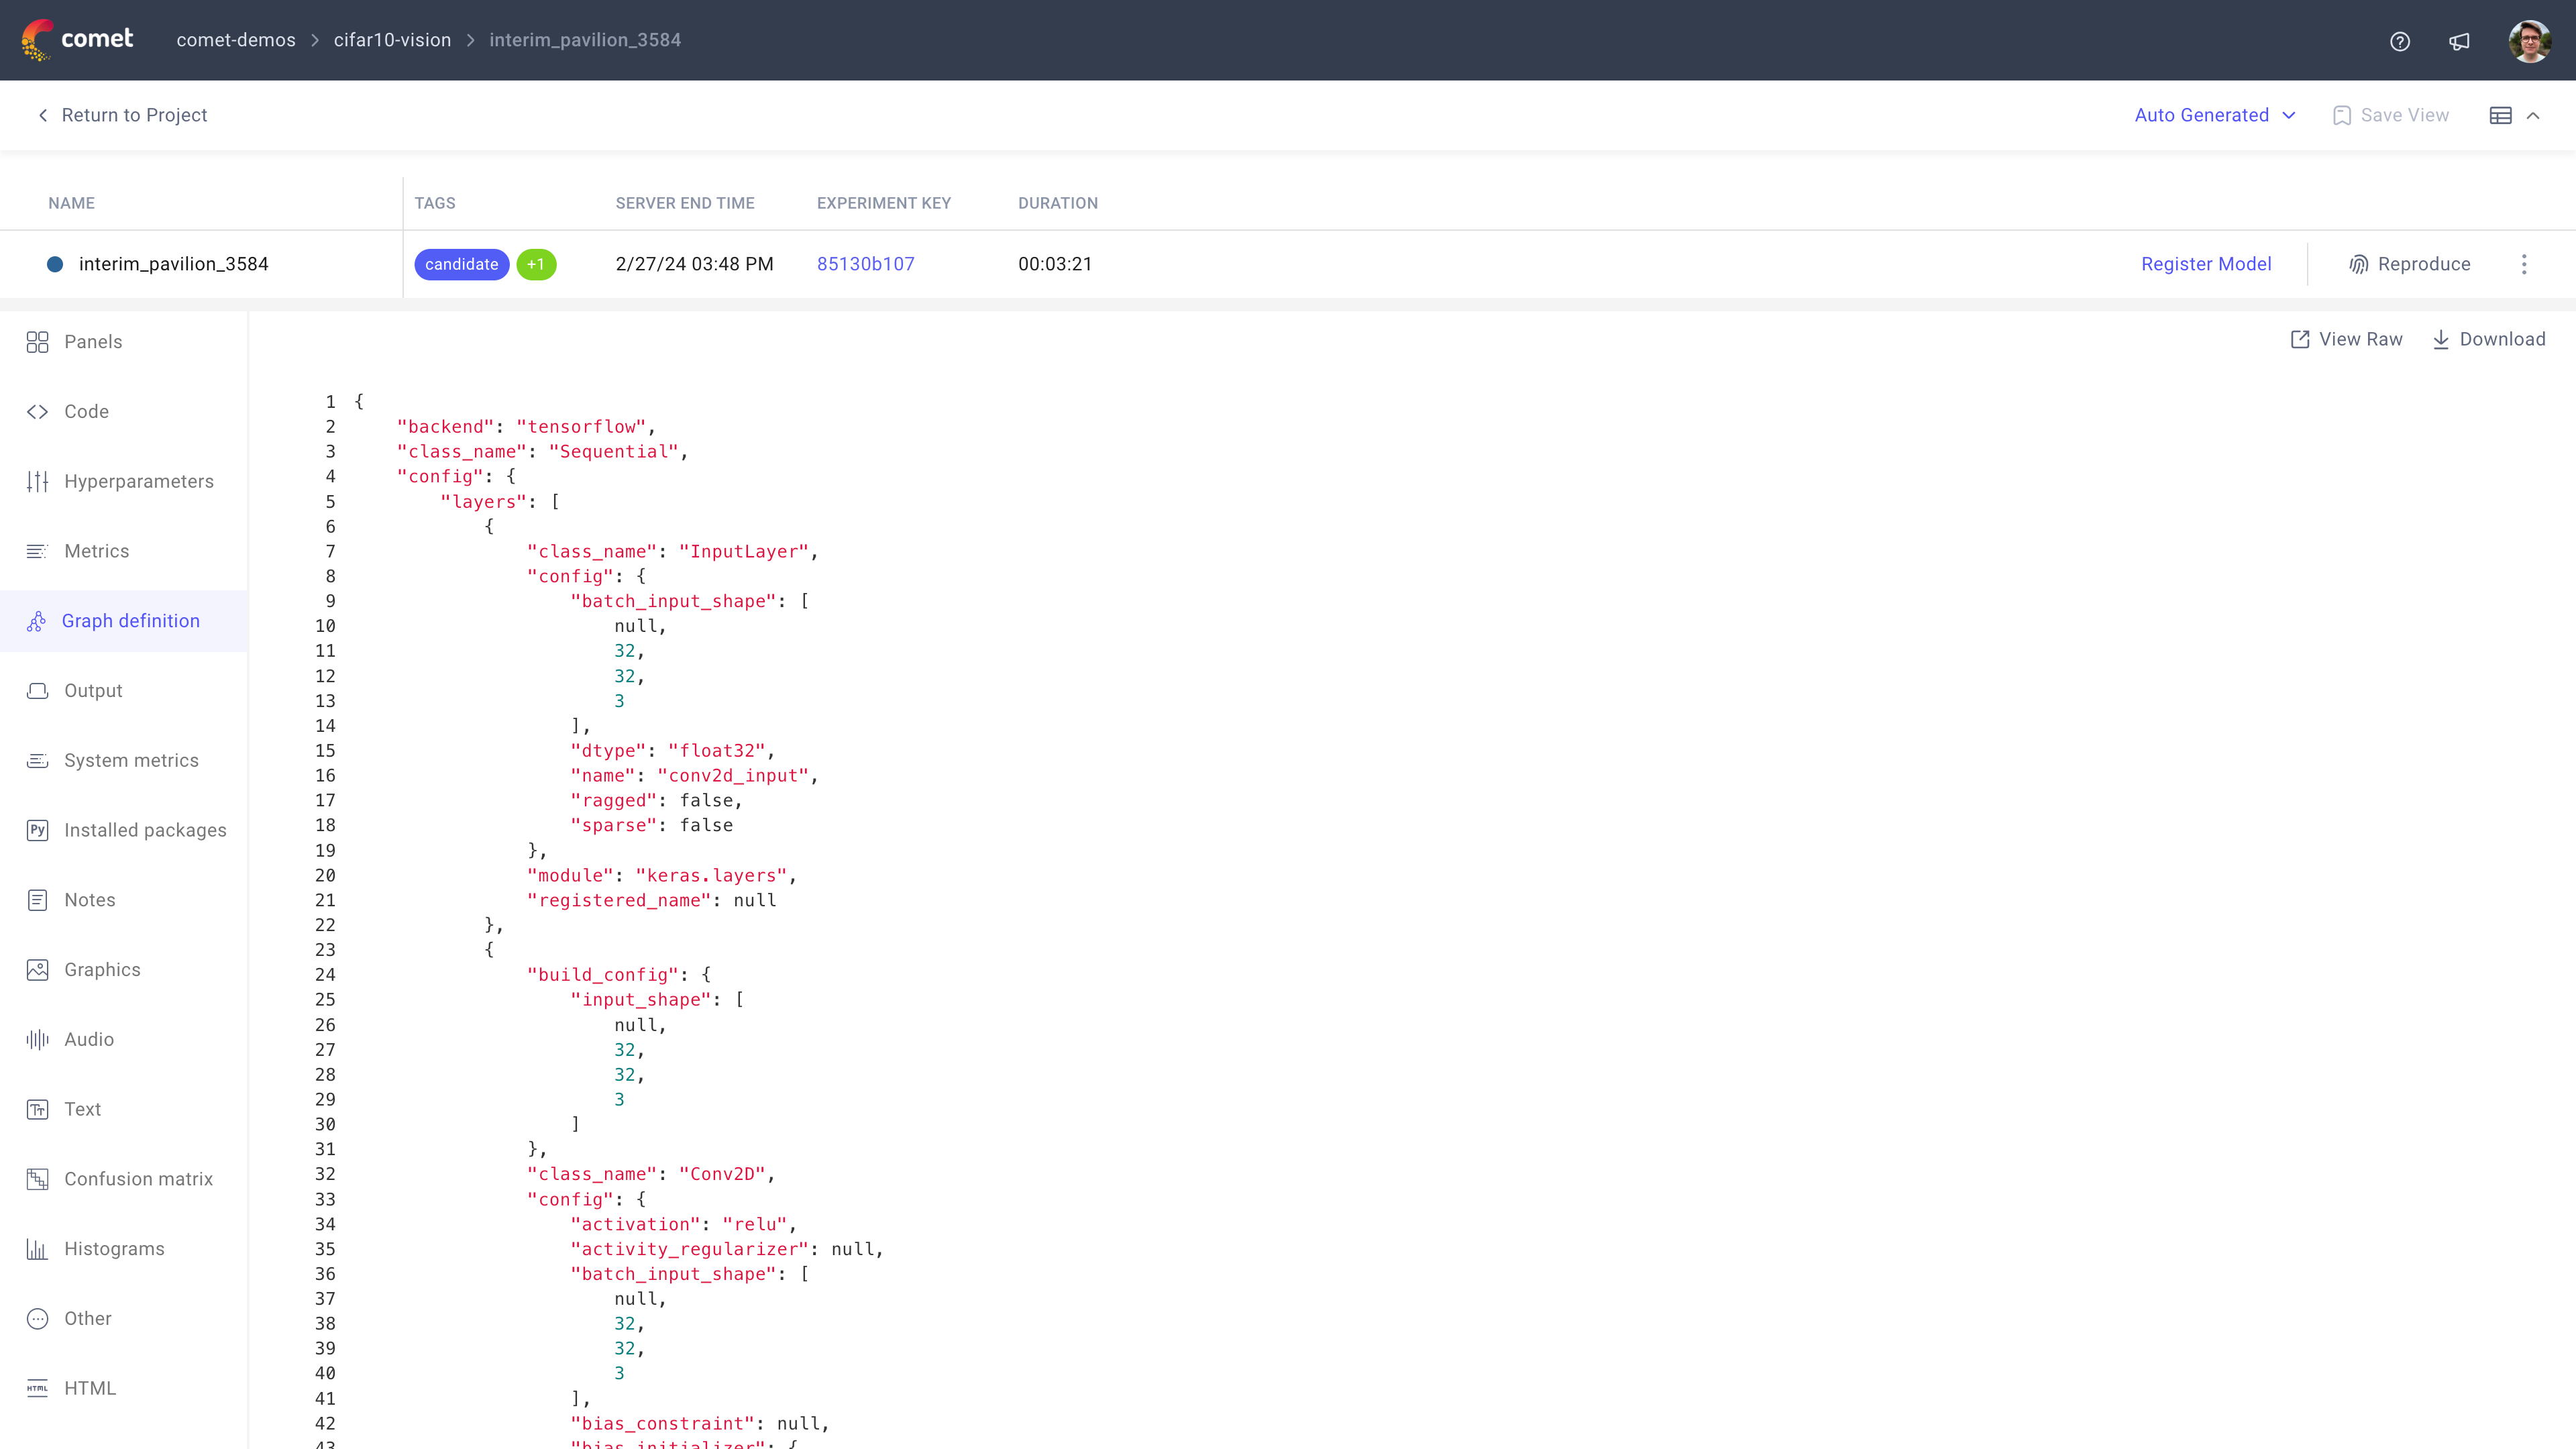Open experiment key 85130b107

click(865, 264)
